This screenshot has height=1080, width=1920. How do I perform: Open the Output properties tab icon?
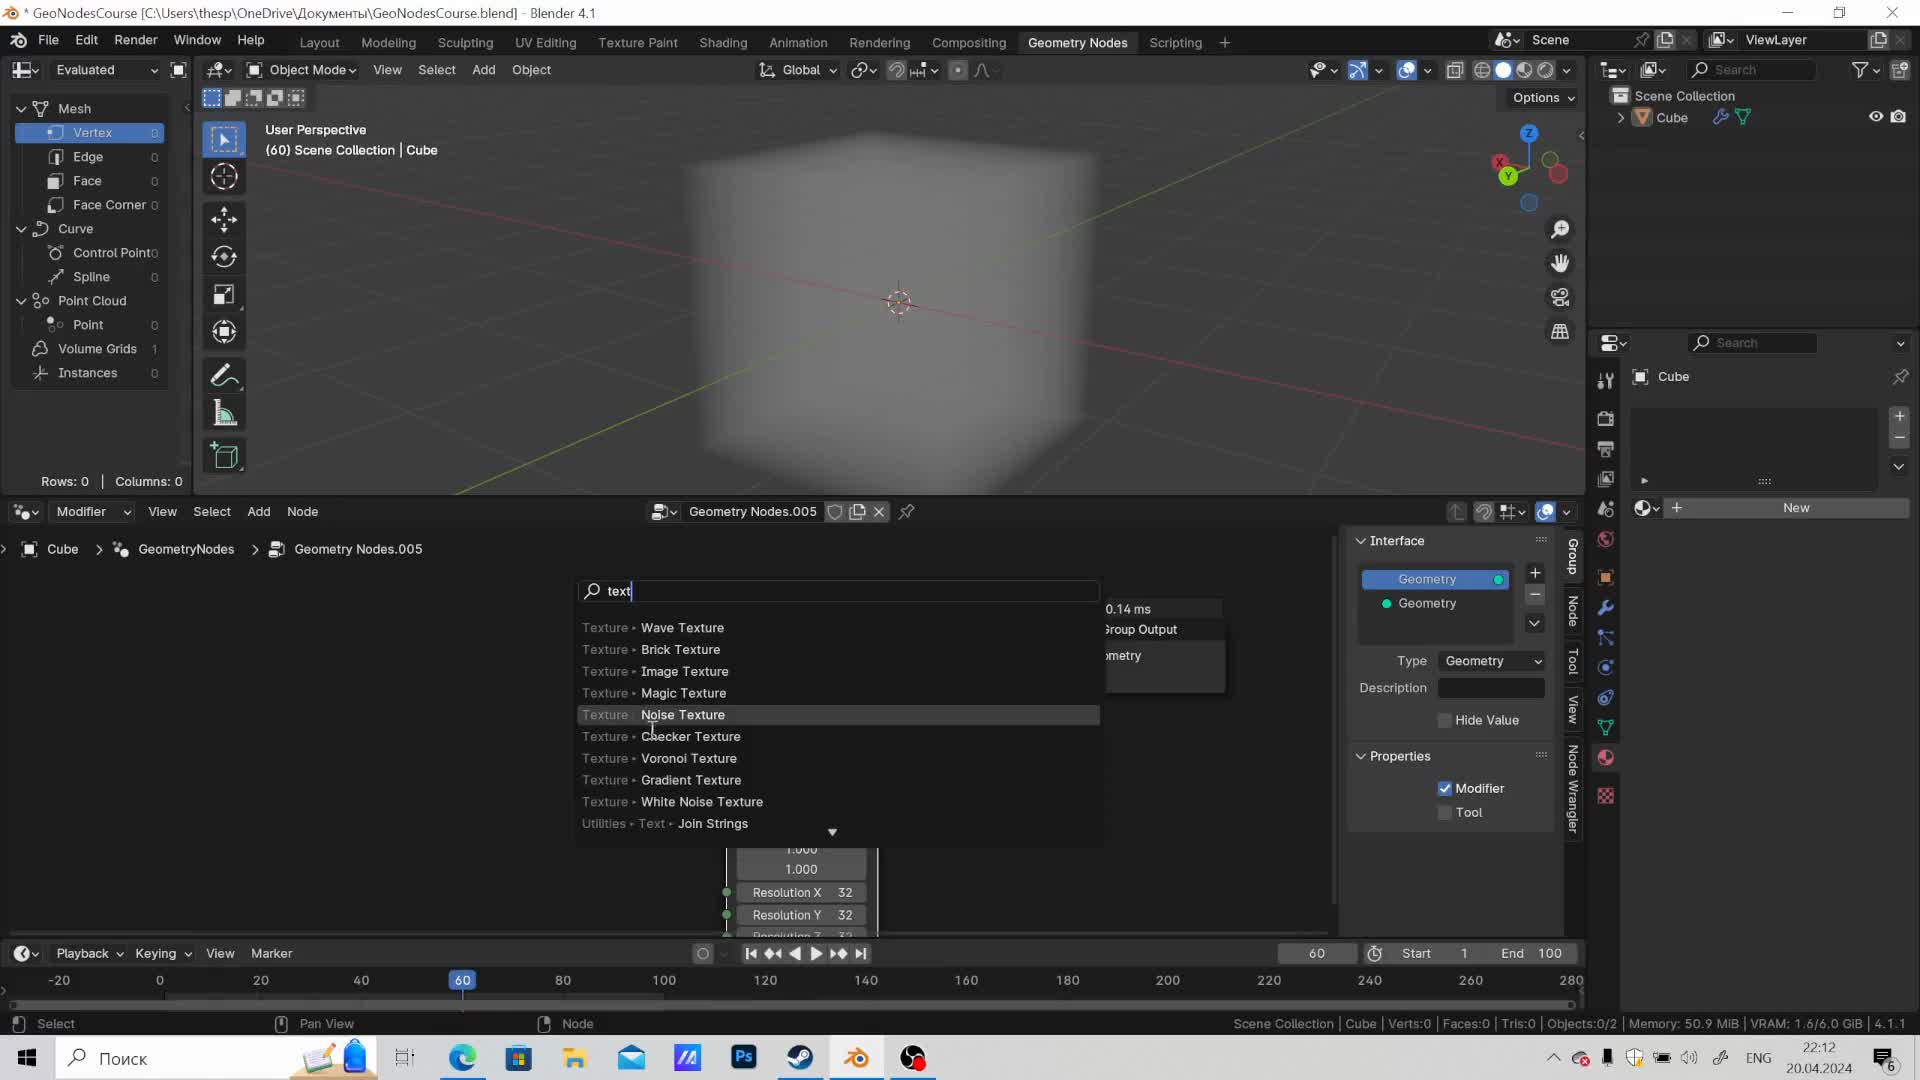1606,449
